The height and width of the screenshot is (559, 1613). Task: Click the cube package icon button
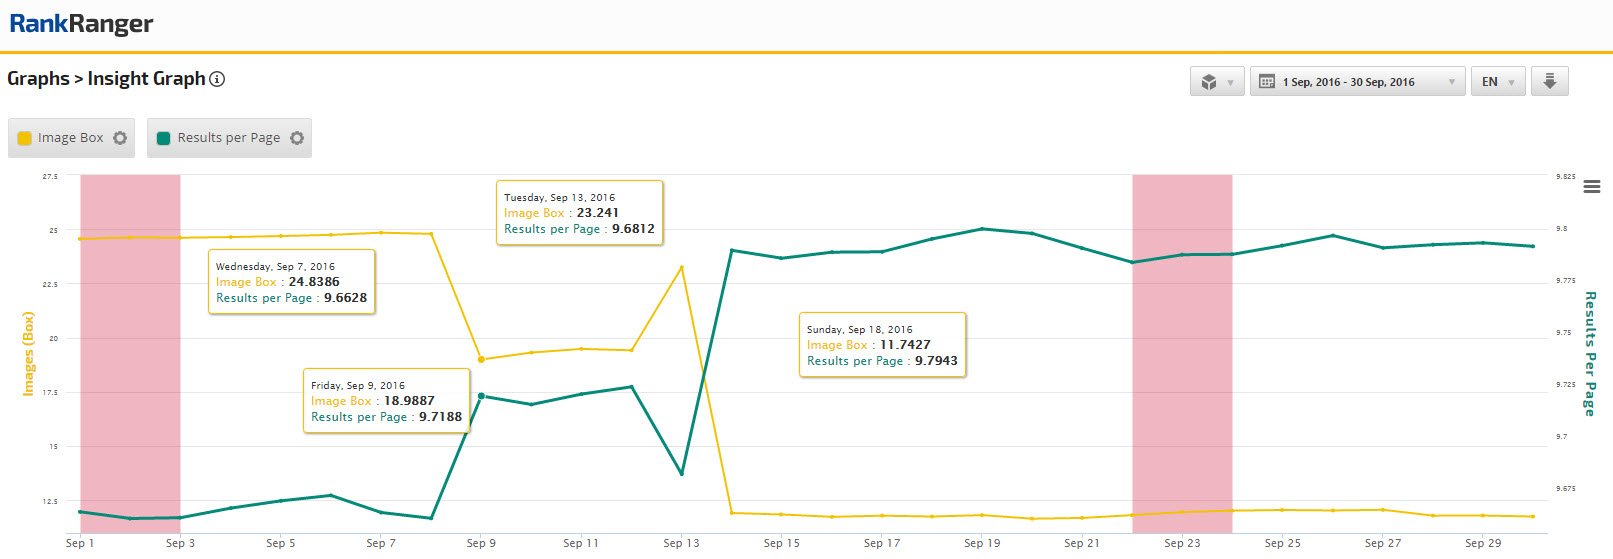pos(1209,82)
